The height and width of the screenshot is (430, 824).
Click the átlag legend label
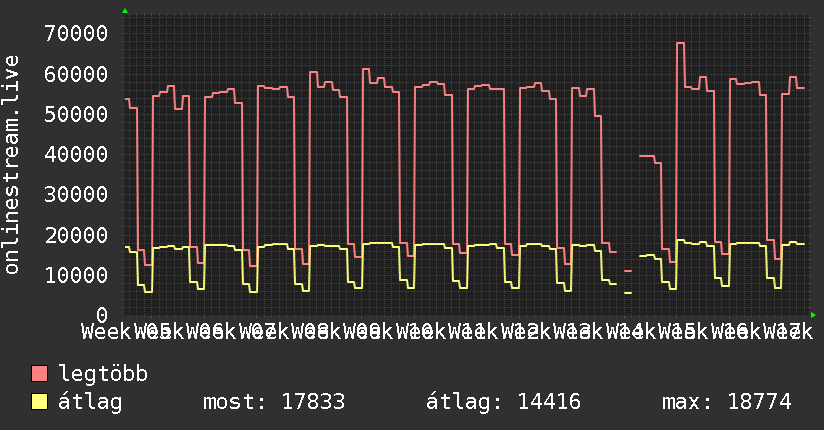click(90, 402)
